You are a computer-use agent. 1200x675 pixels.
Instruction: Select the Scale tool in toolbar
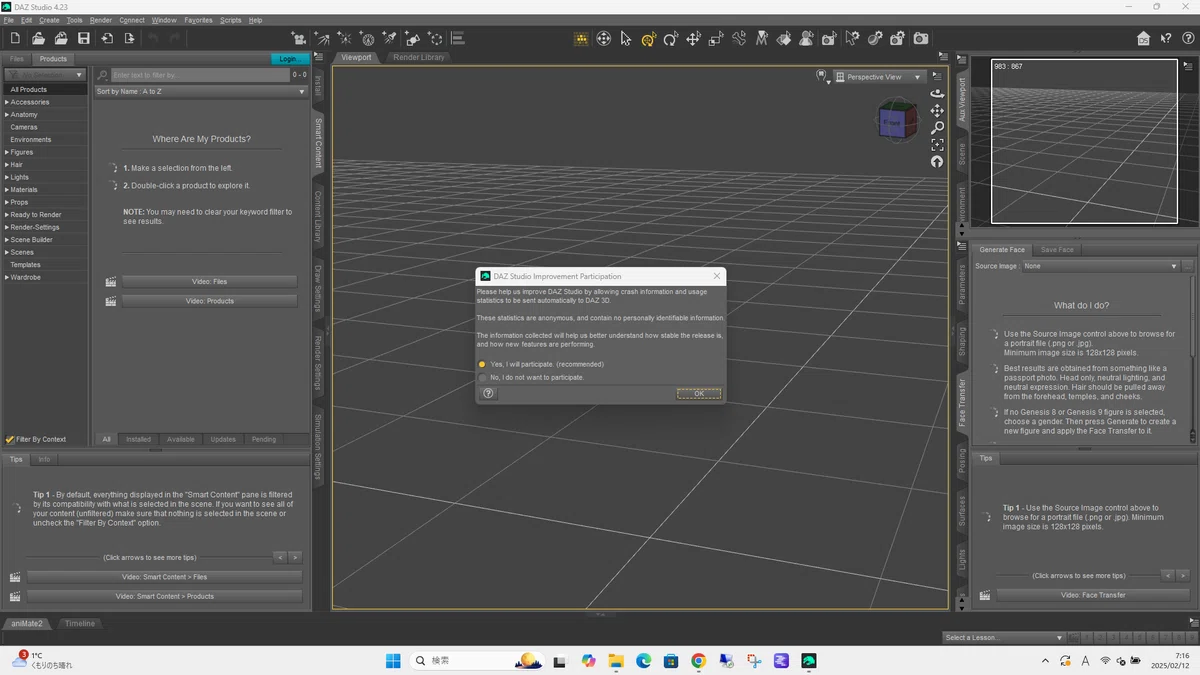[716, 38]
